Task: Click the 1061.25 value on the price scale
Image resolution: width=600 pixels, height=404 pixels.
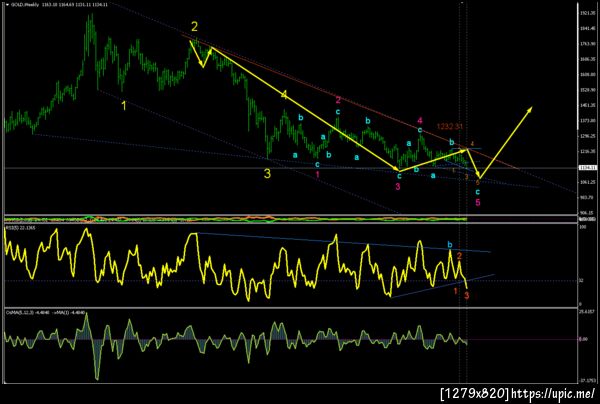Action: pos(587,182)
